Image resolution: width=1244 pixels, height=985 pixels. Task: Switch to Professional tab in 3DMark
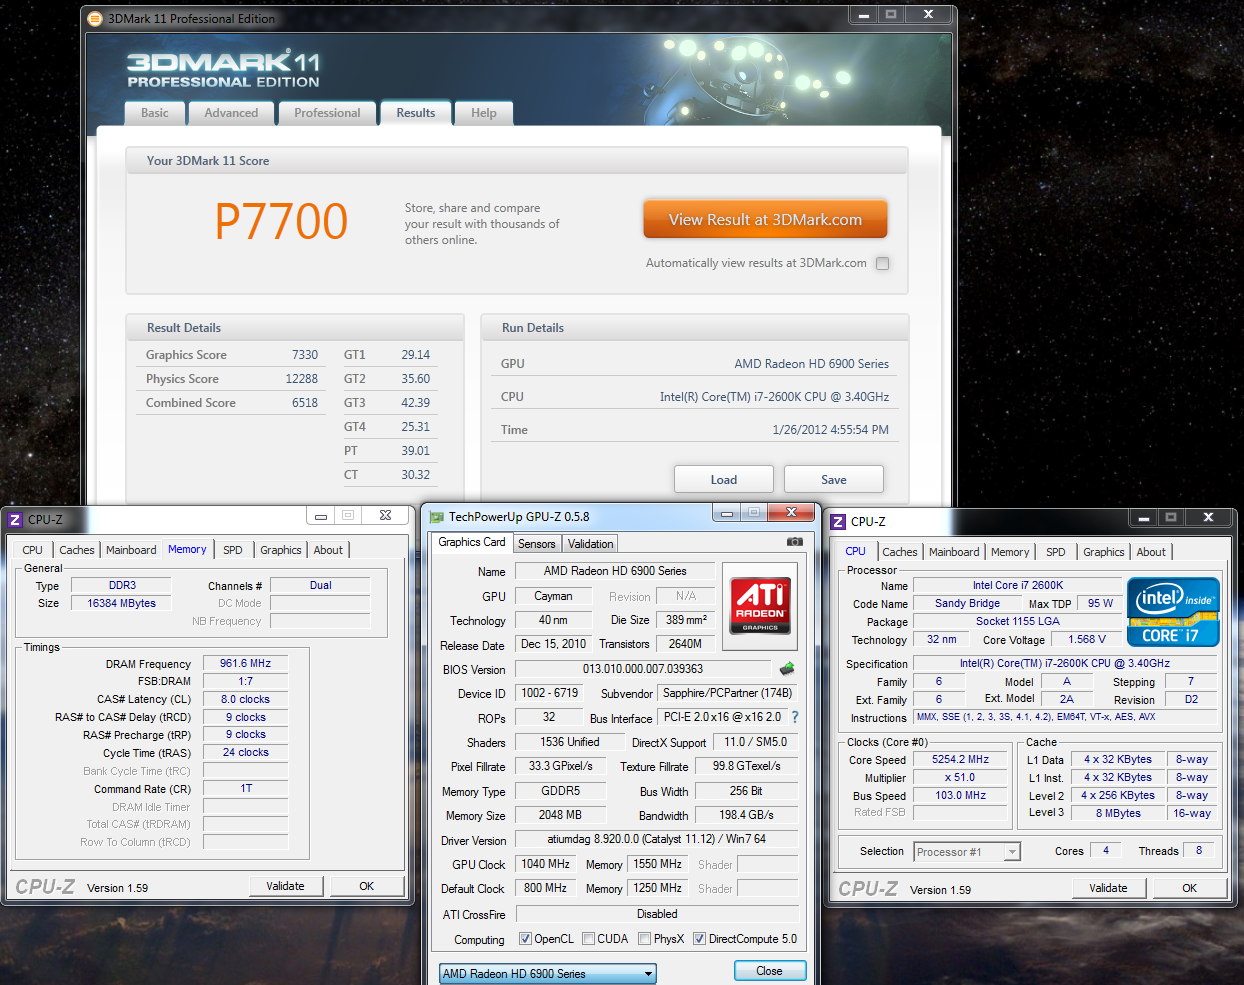(x=327, y=113)
